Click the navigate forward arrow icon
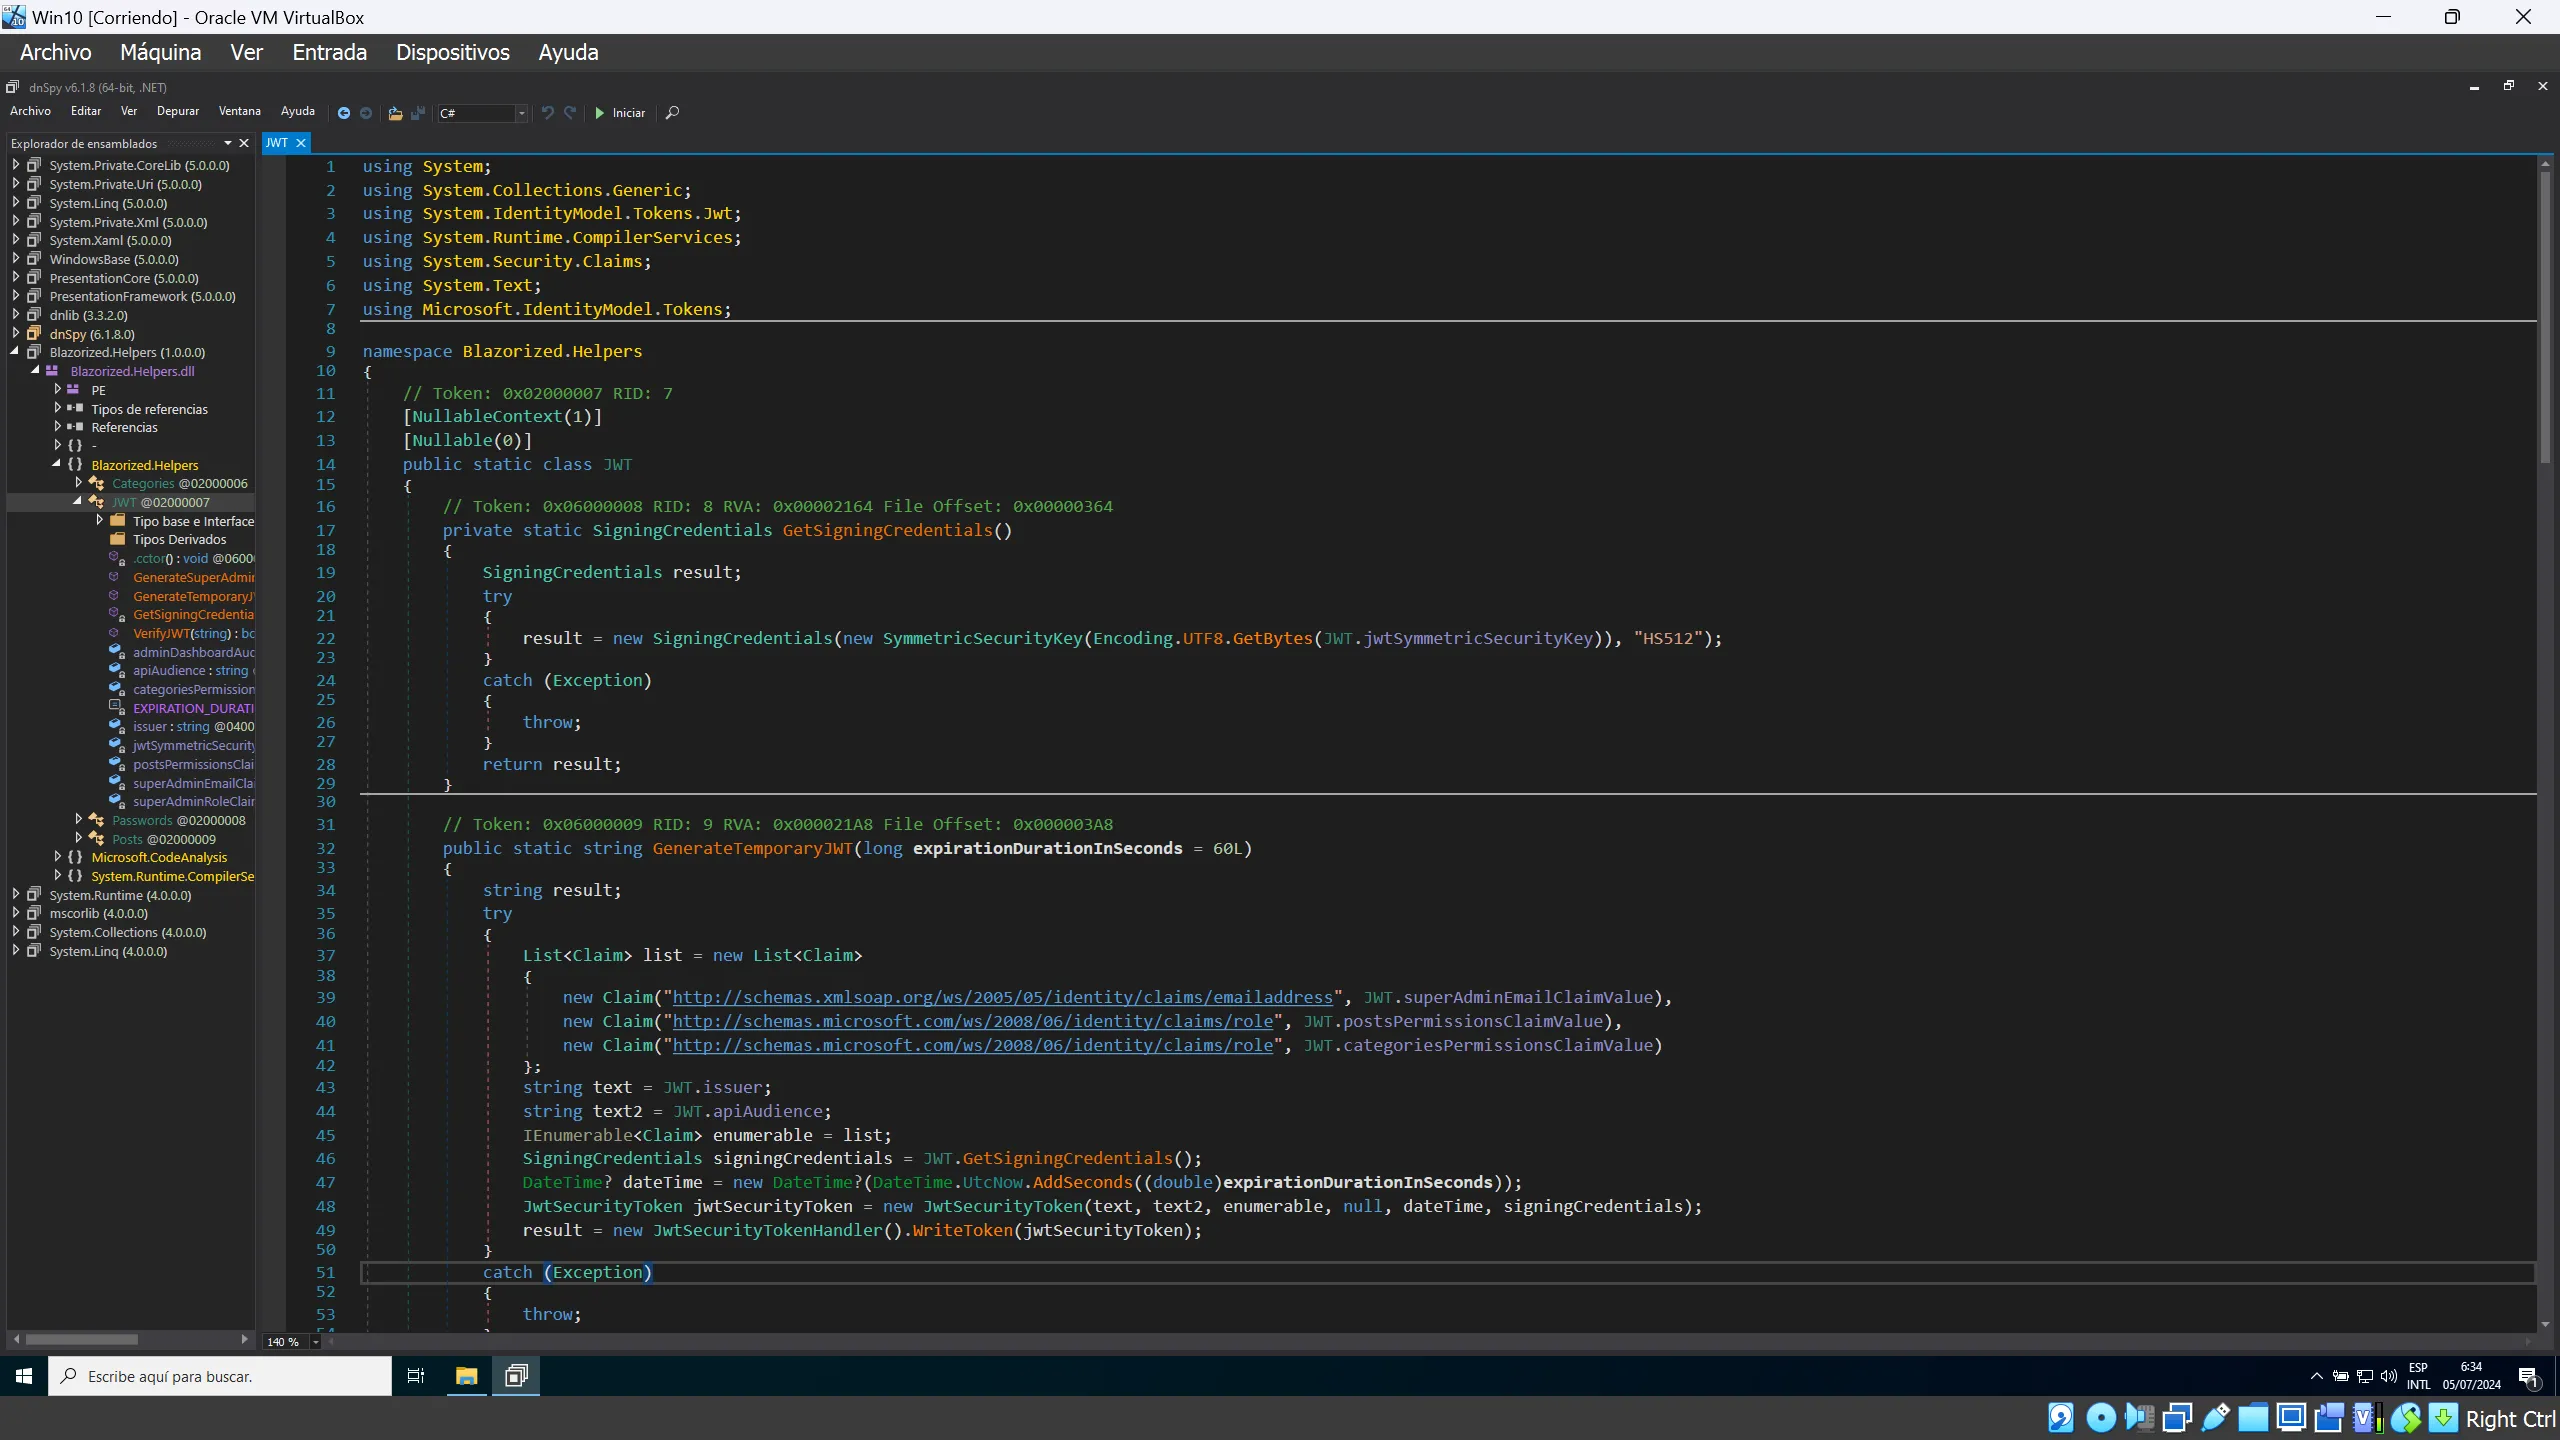The image size is (2560, 1440). click(x=366, y=113)
